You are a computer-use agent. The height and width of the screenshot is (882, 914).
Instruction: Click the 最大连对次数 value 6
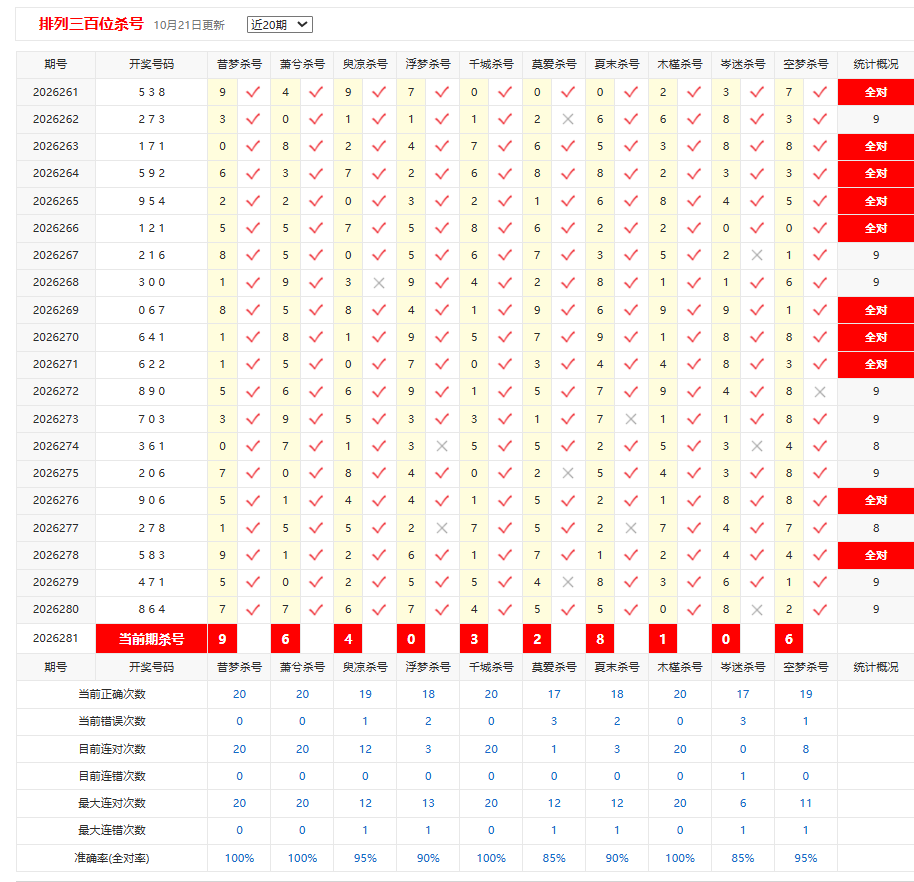(743, 803)
